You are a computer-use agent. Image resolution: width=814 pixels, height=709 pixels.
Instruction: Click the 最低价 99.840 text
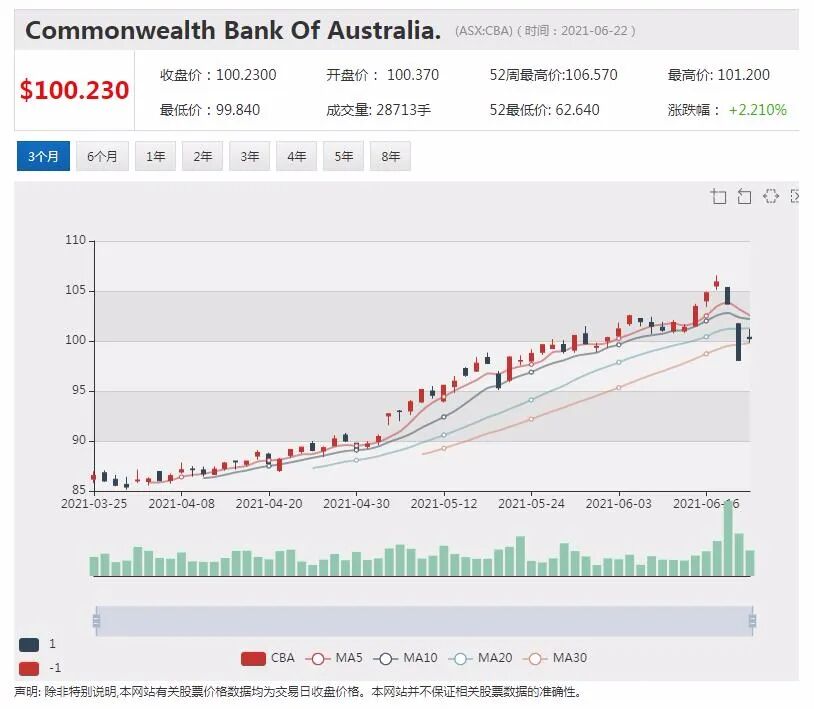(x=210, y=110)
